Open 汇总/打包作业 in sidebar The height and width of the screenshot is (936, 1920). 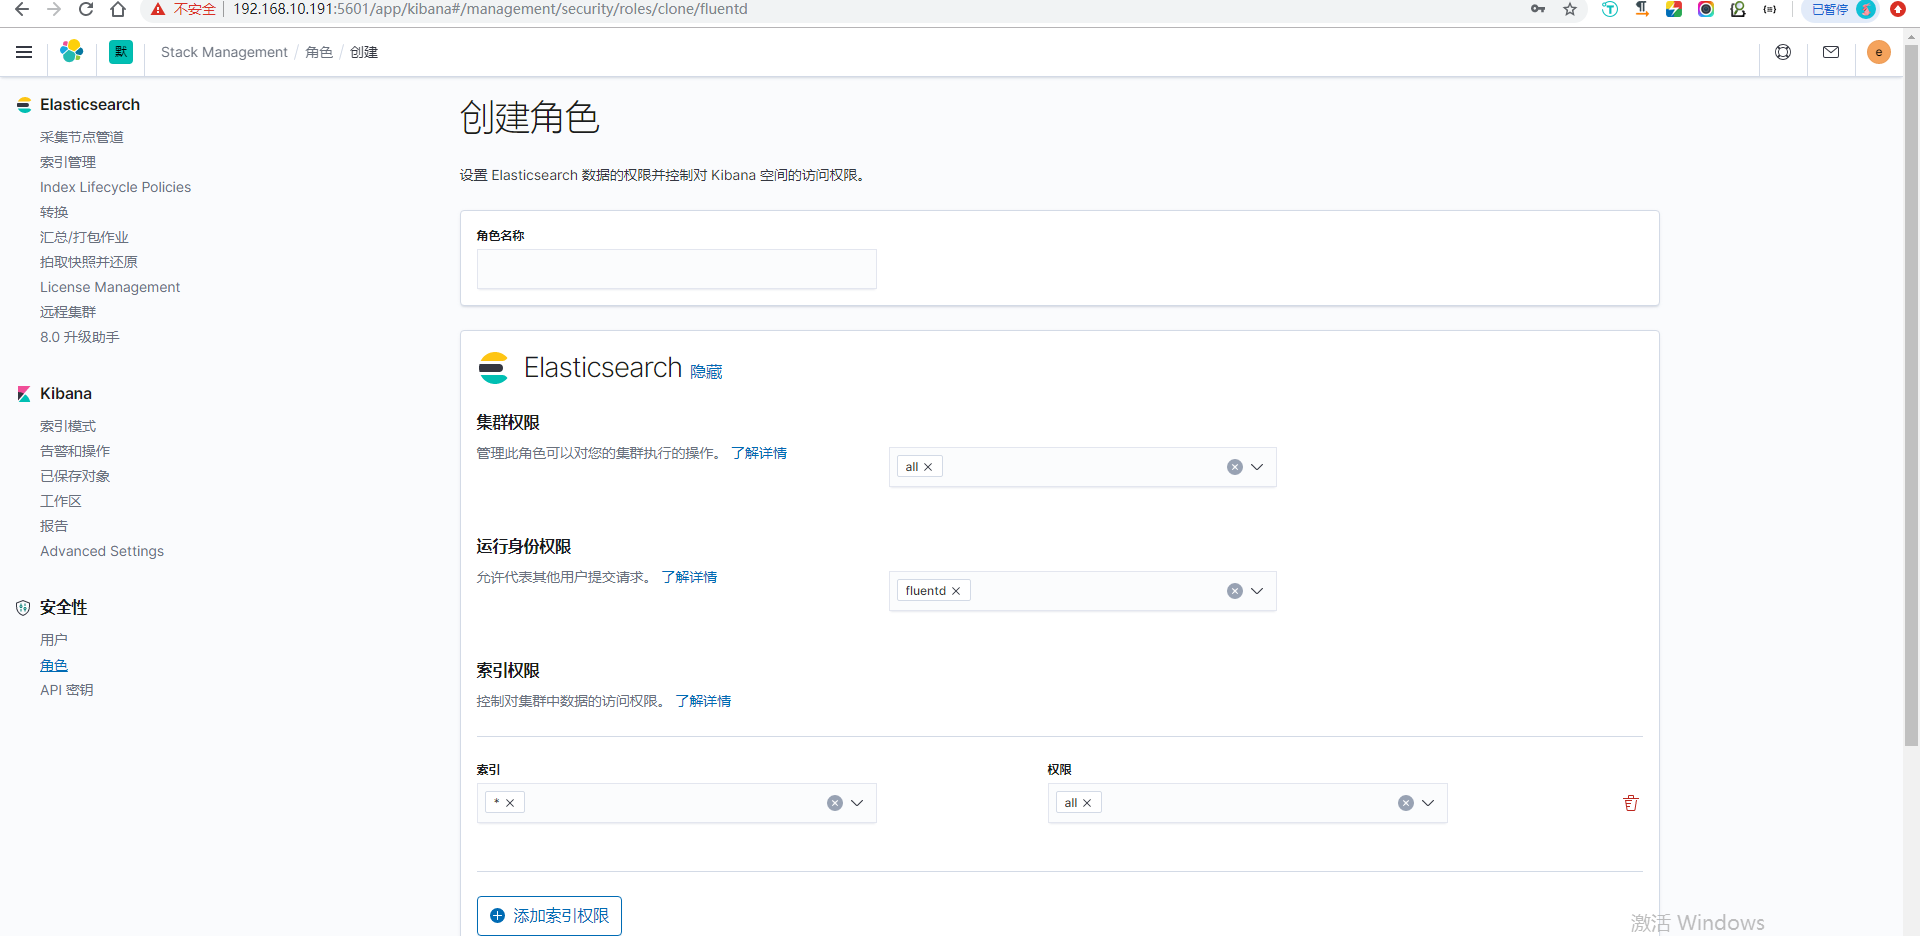click(x=84, y=237)
